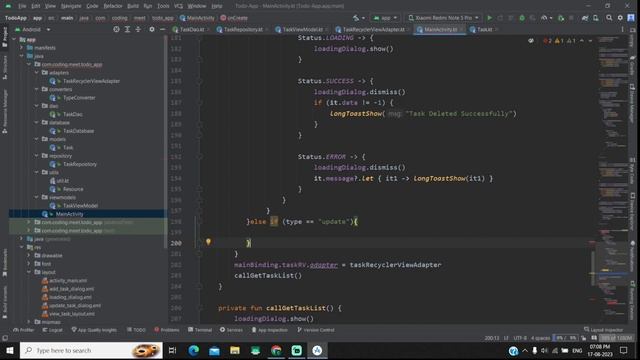Open the Layout Inspector tool window
The width and height of the screenshot is (640, 360).
pos(604,330)
